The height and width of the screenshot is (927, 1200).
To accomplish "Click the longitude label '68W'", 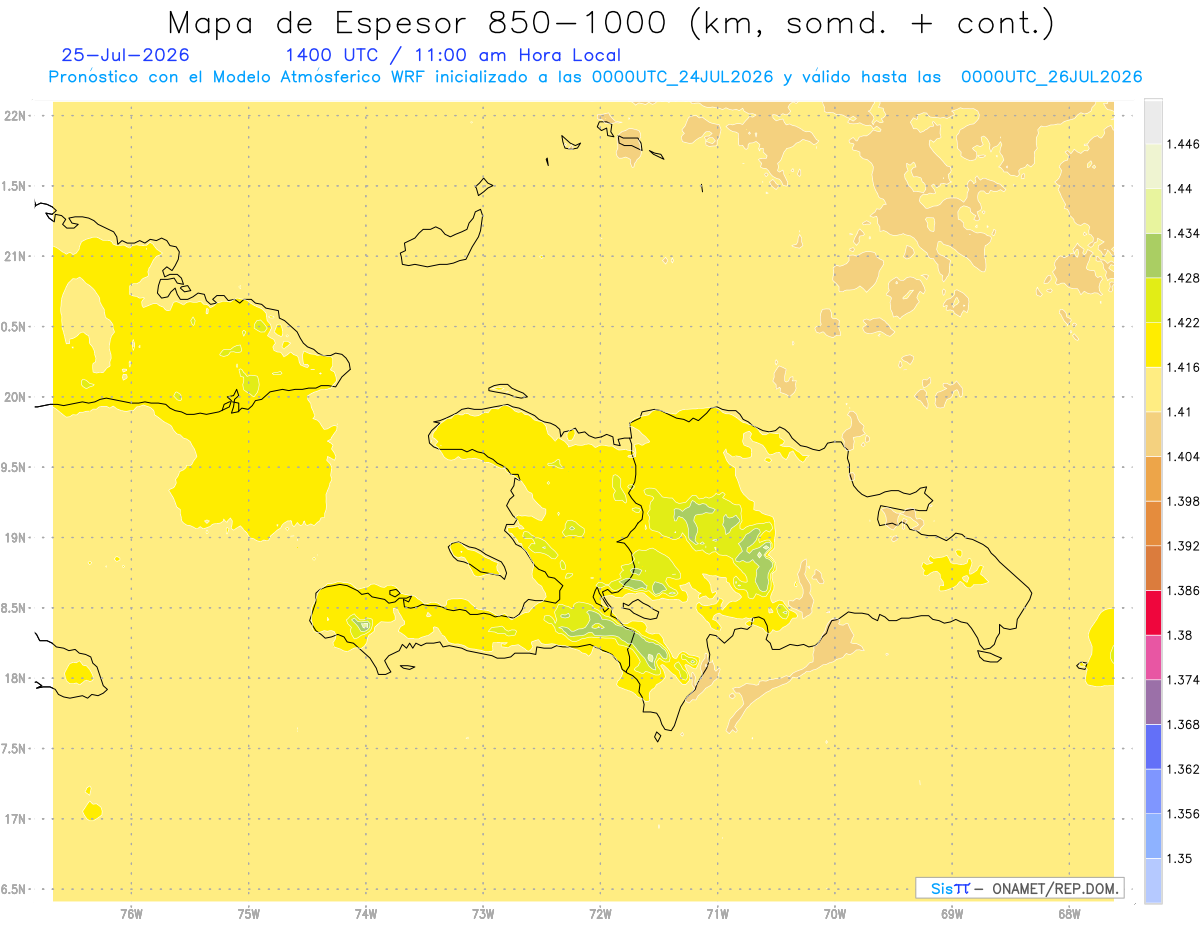I will (x=1069, y=914).
